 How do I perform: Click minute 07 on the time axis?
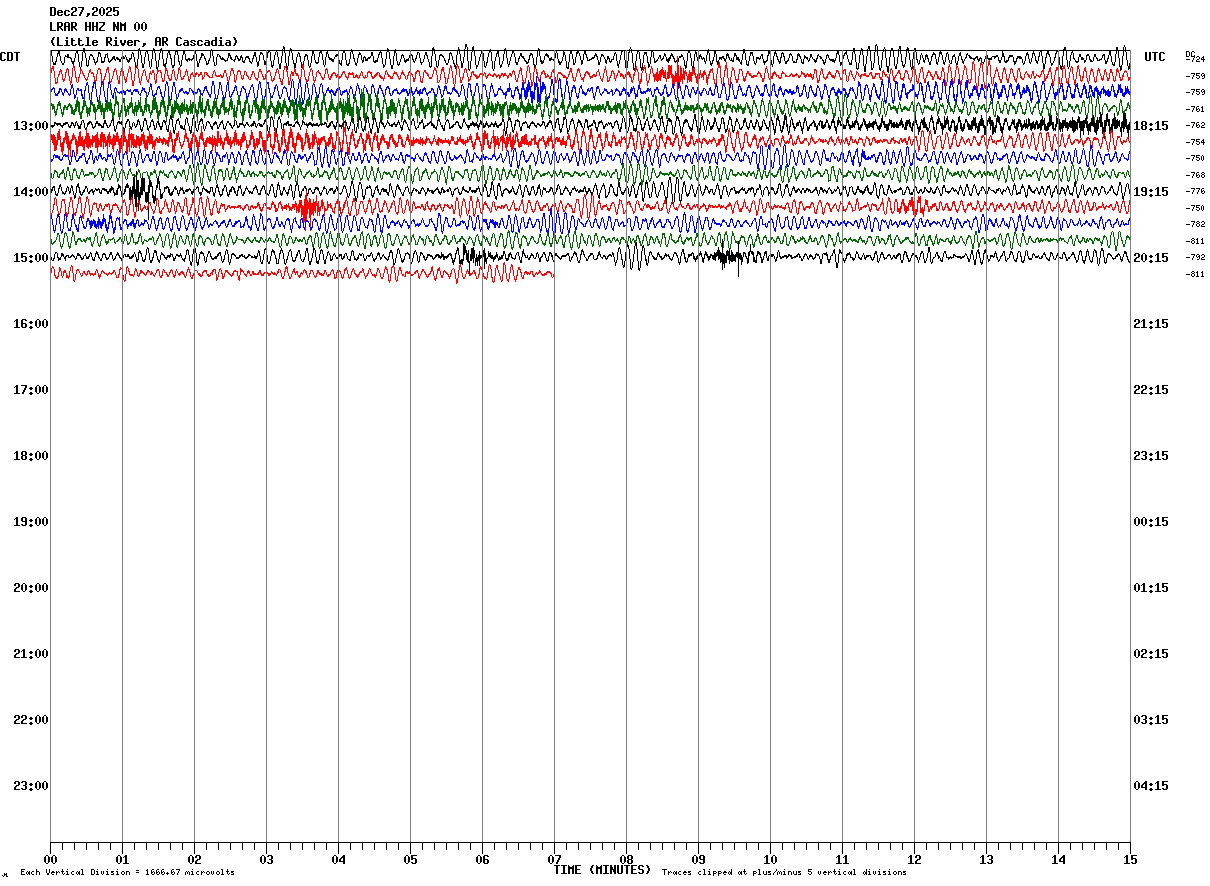(554, 859)
